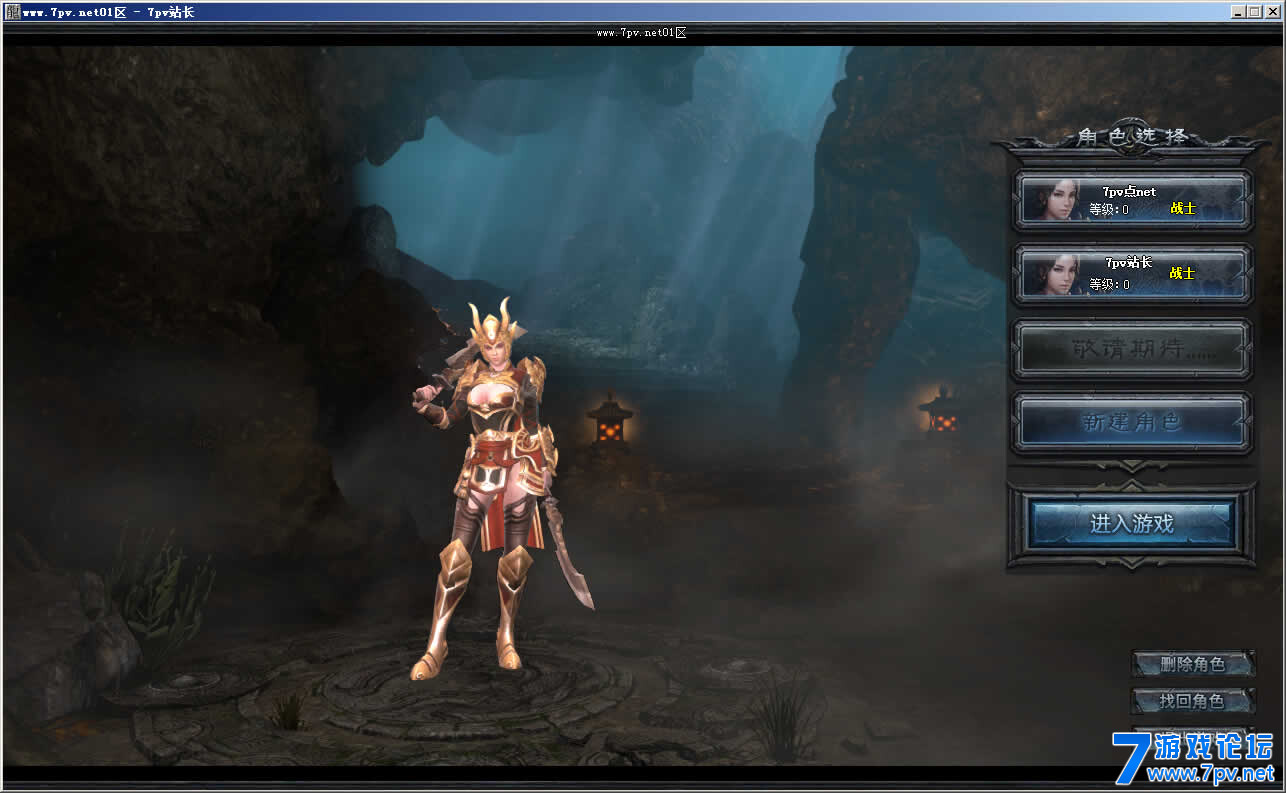Click the 角色选择 panel header
1286x793 pixels.
1132,137
